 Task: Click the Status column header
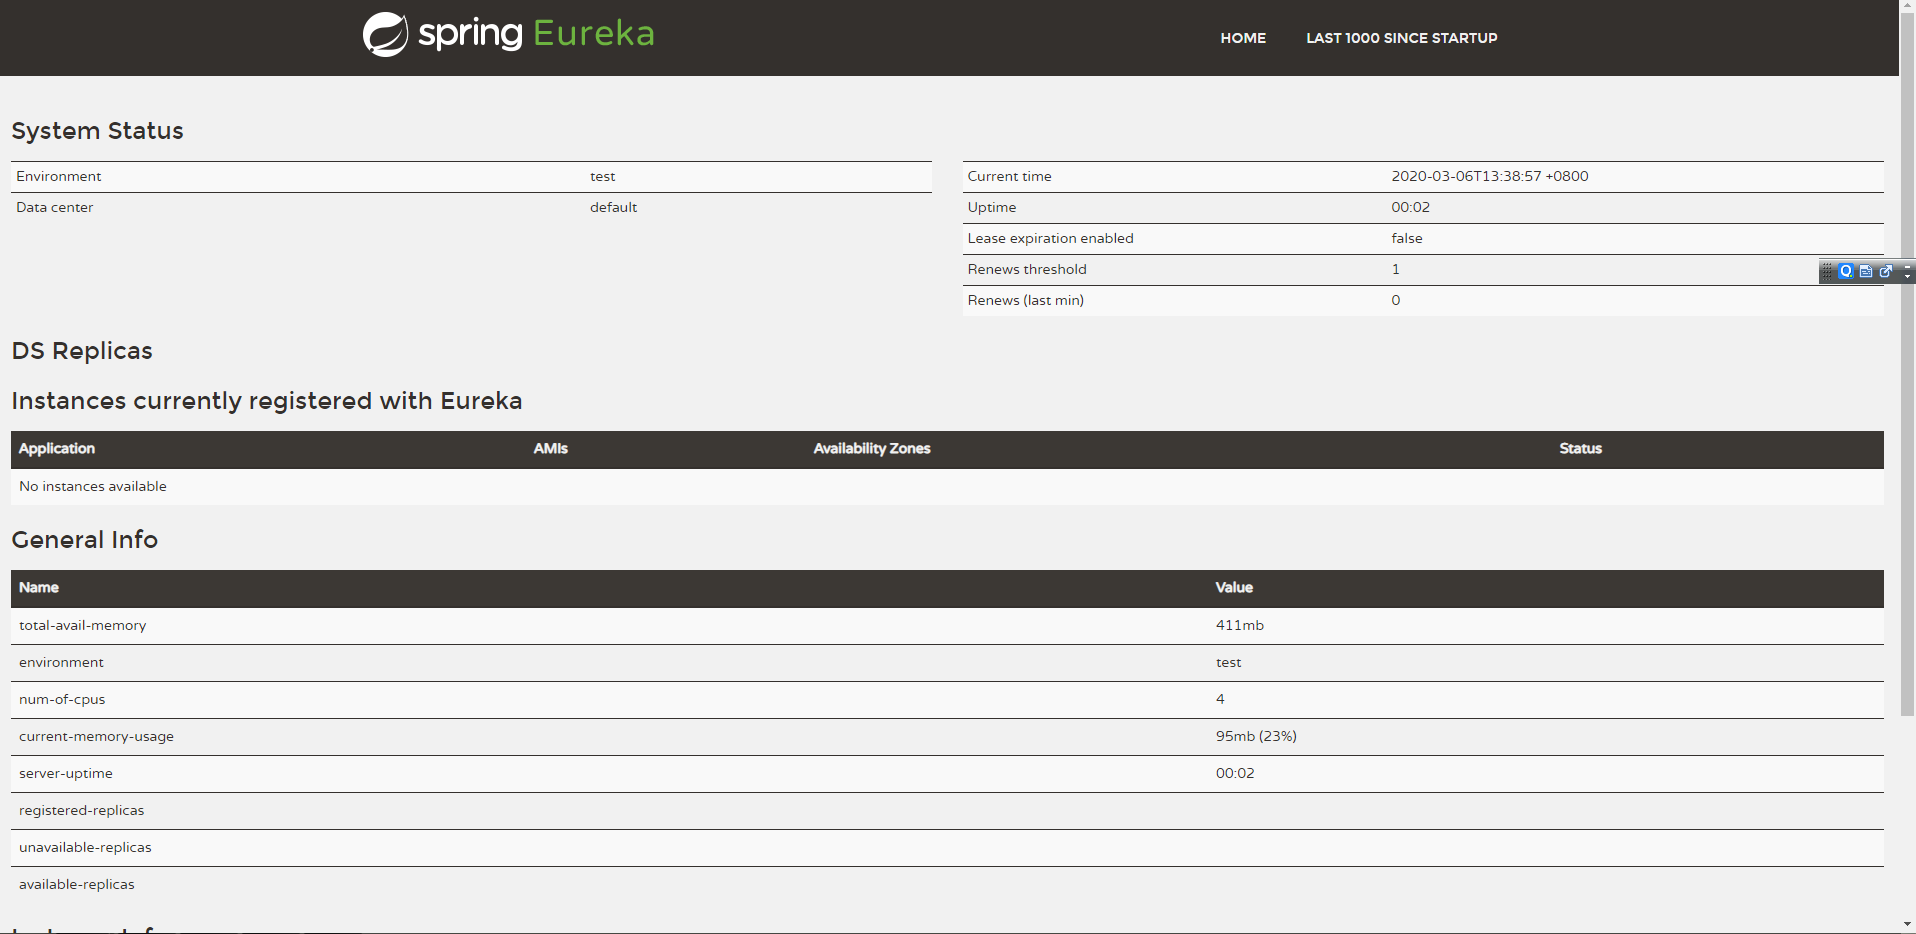[1580, 449]
